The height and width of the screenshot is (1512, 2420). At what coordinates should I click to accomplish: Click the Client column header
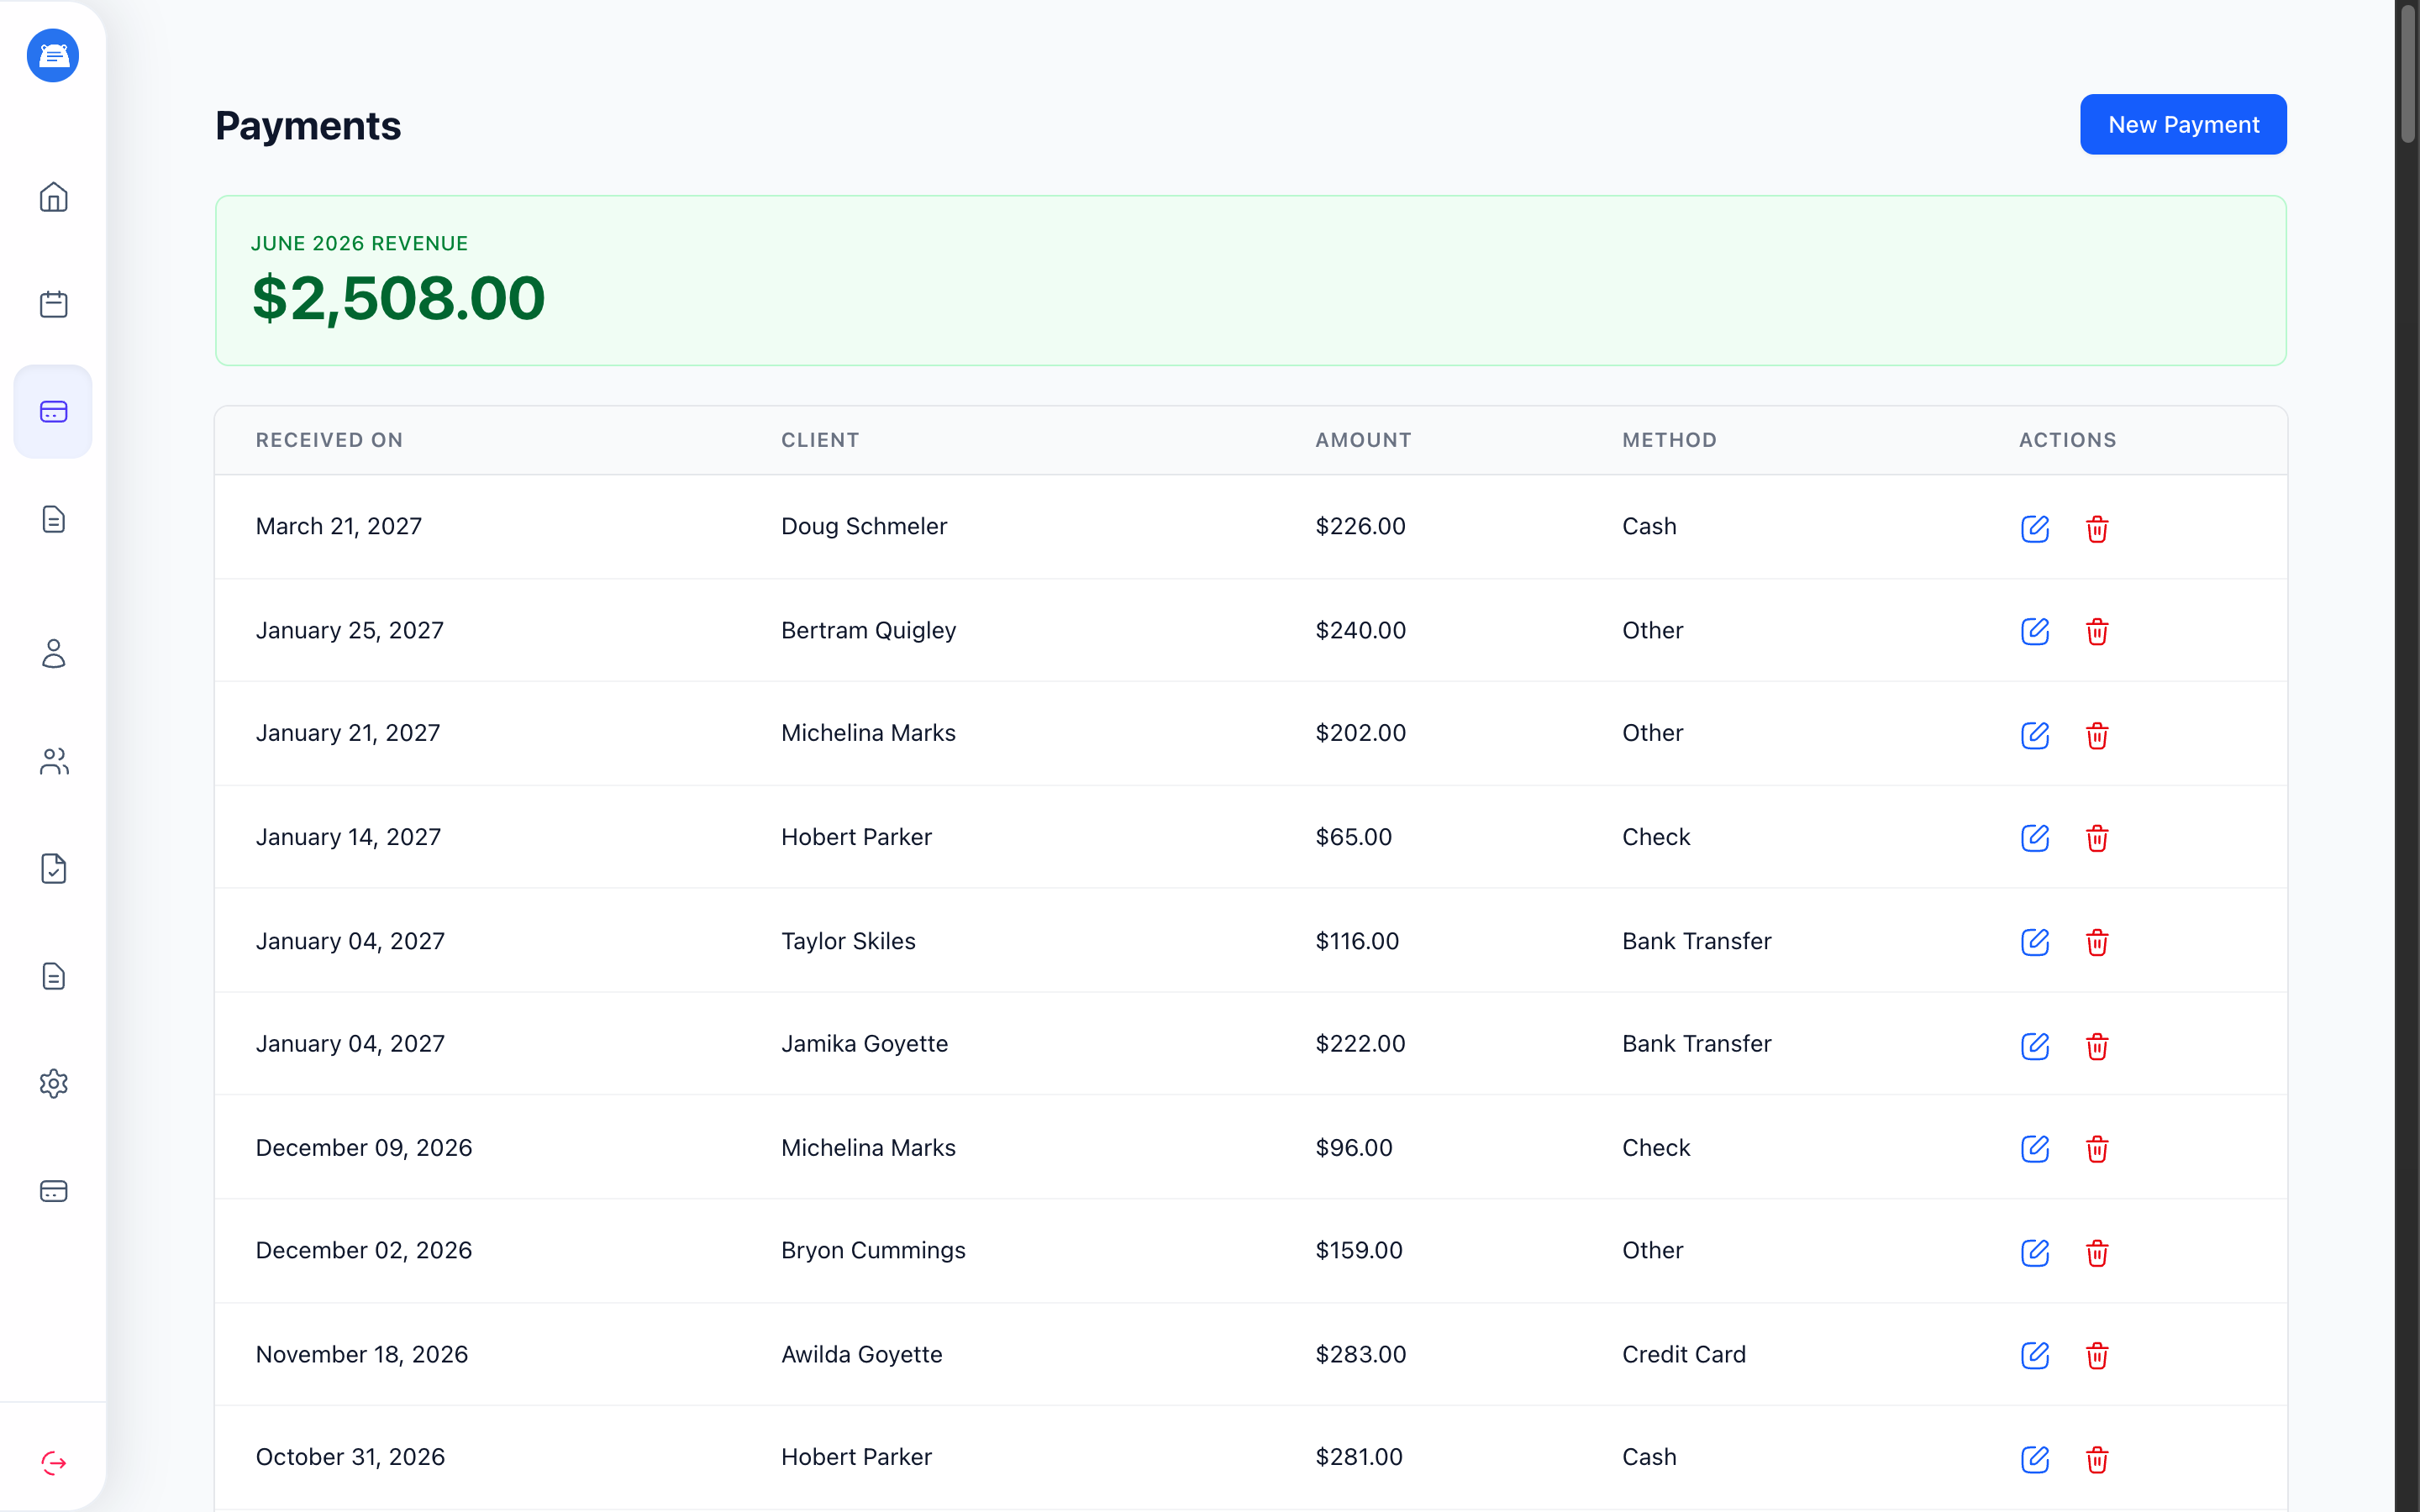coord(820,440)
